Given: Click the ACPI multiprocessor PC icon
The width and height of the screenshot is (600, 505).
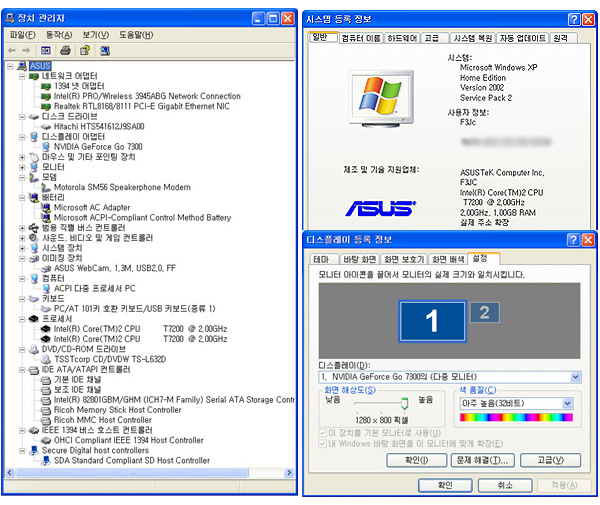Looking at the screenshot, I should 46,288.
